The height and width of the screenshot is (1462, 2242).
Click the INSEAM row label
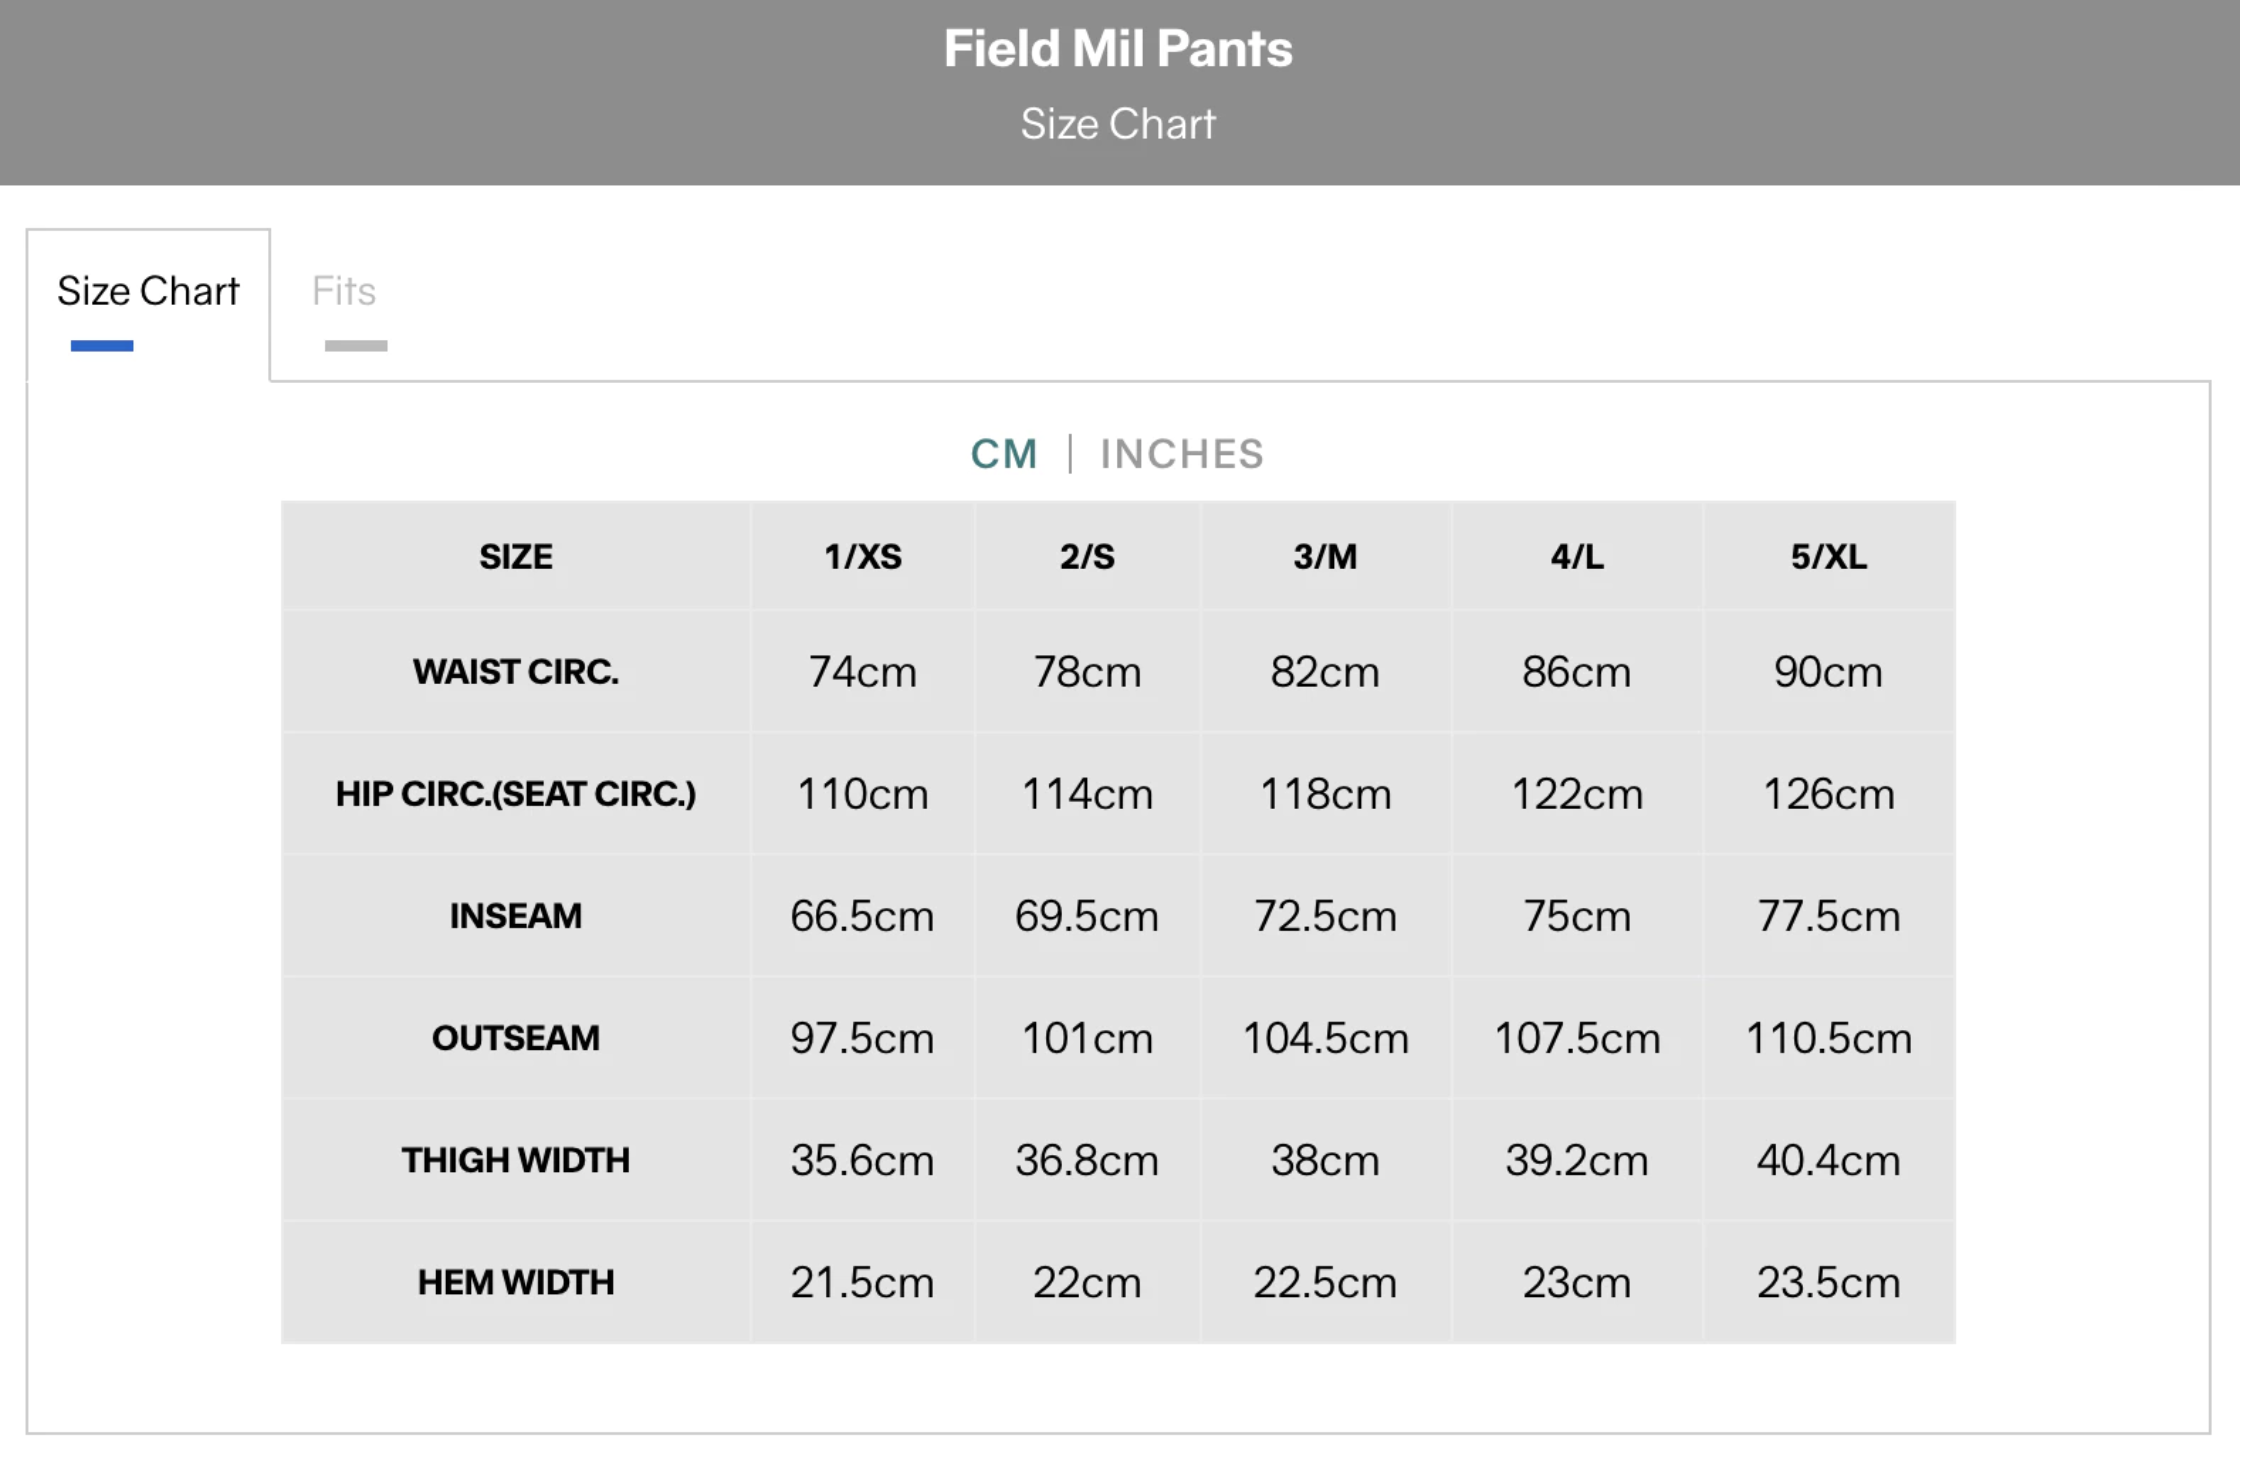516,916
